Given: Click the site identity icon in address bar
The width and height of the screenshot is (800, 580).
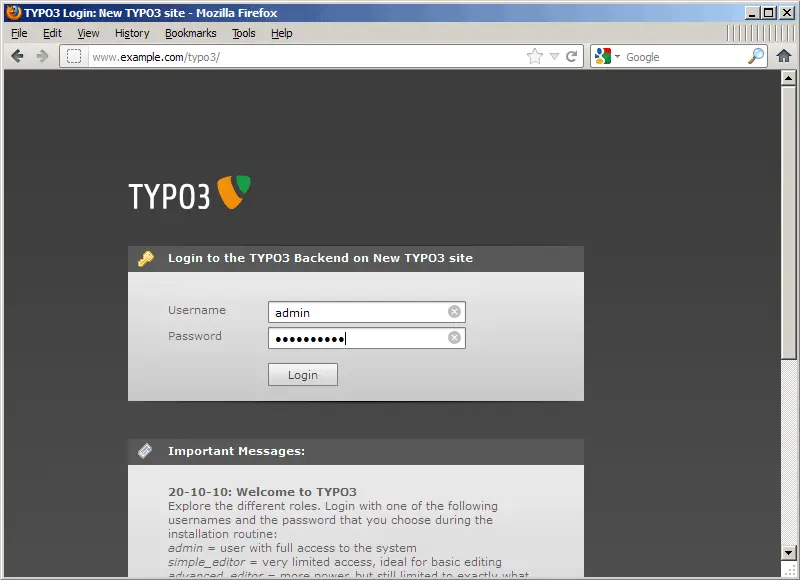Looking at the screenshot, I should [74, 57].
